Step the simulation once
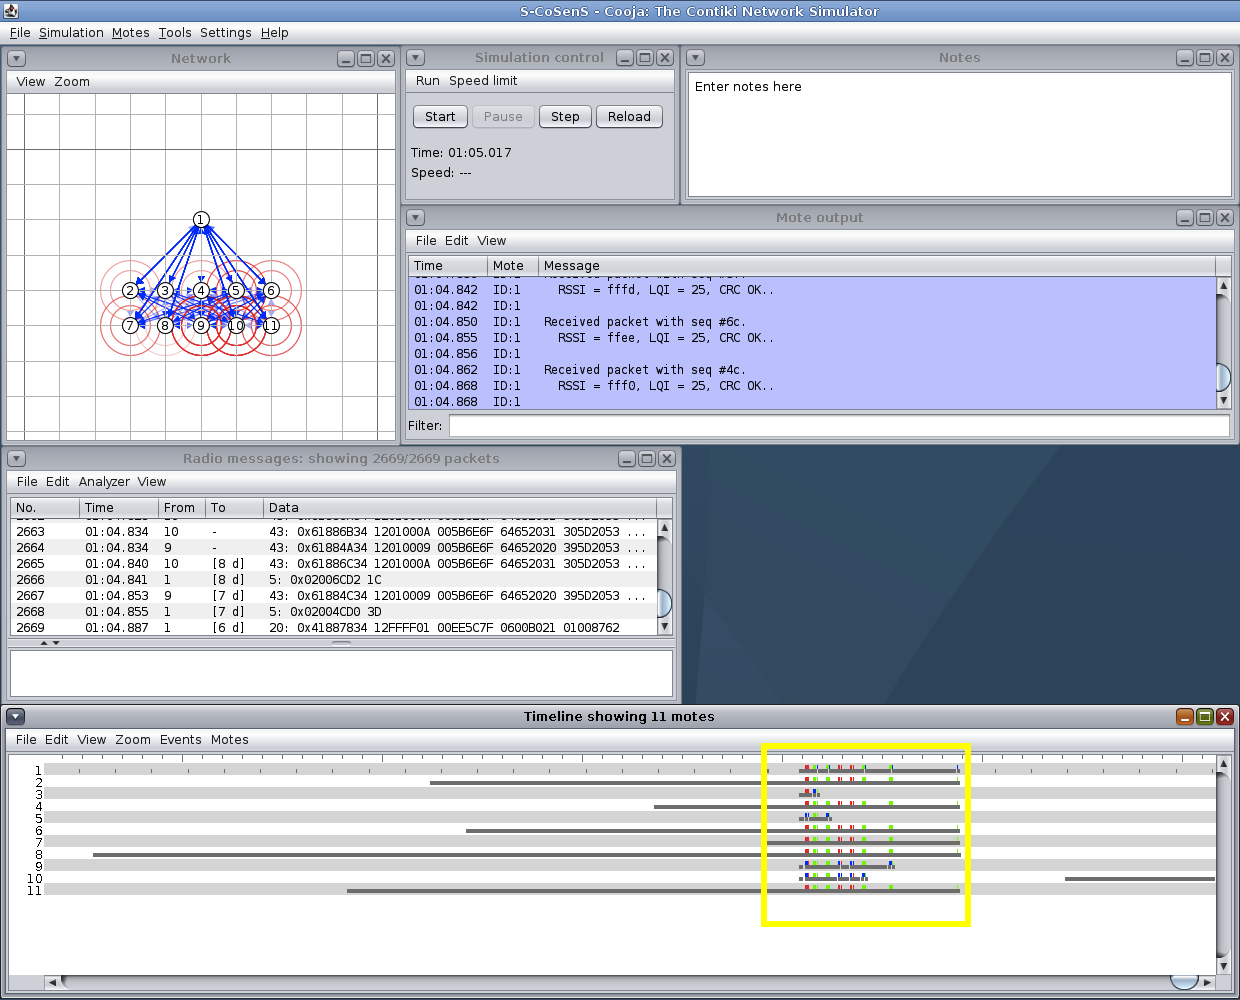Viewport: 1240px width, 1000px height. coord(565,117)
